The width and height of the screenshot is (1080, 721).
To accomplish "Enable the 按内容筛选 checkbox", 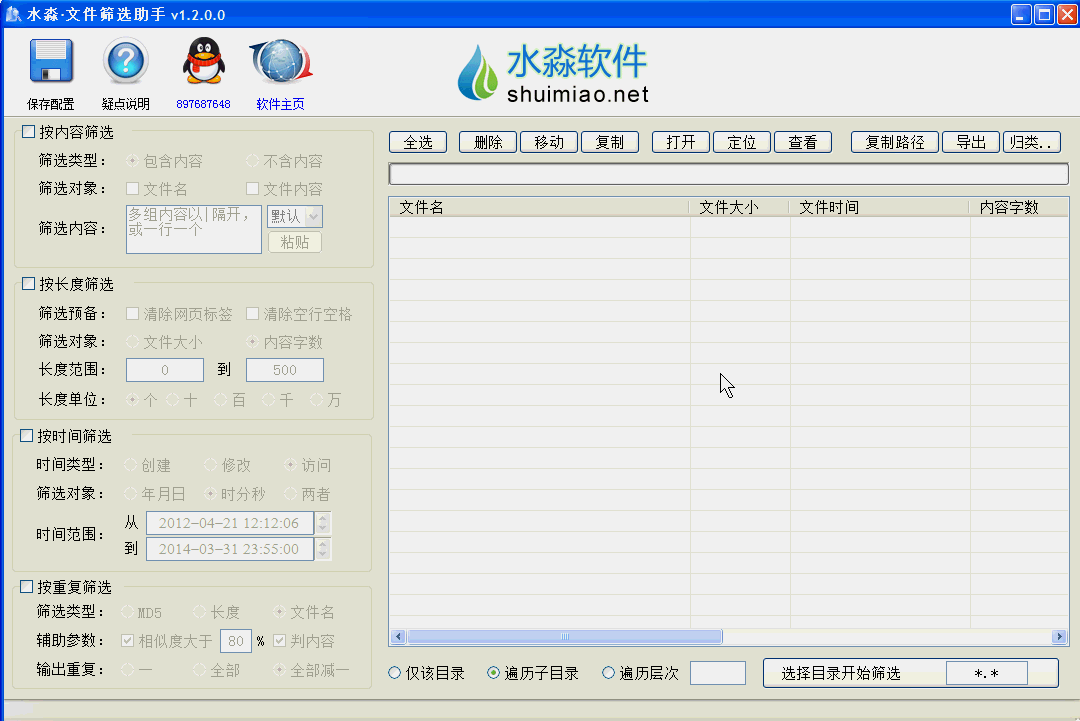I will (28, 132).
